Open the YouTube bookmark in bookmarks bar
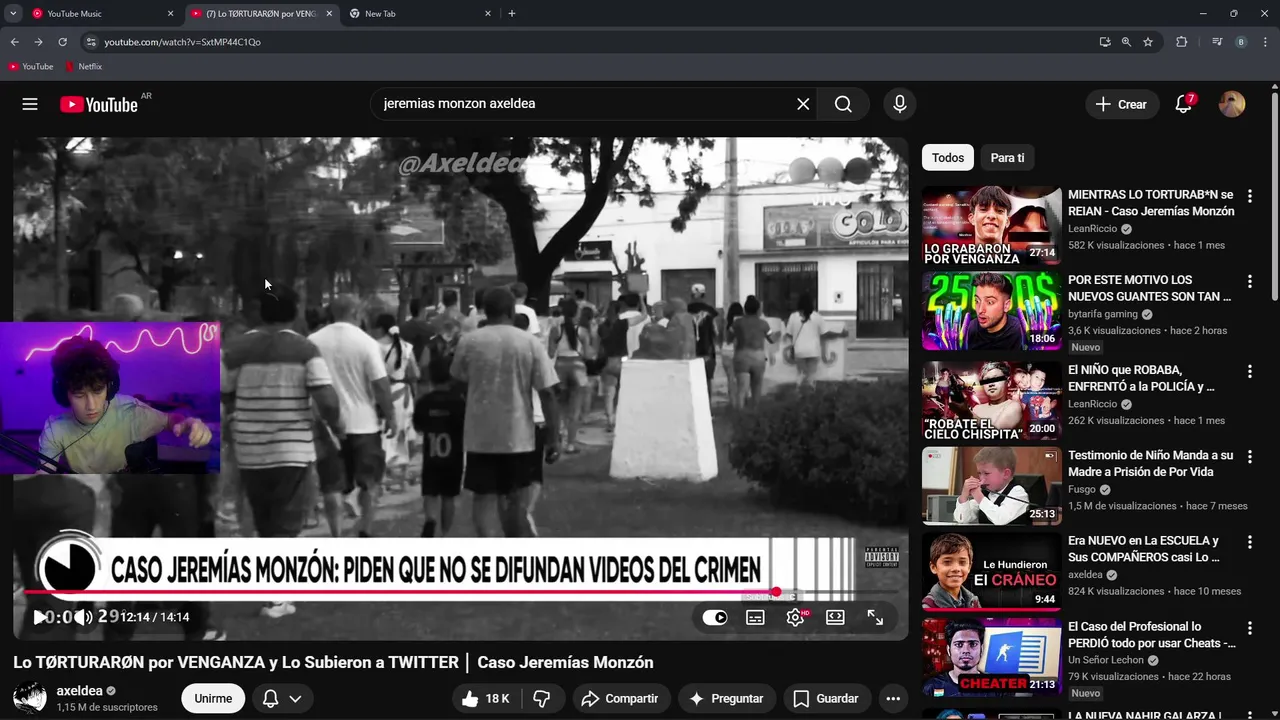Screen dimensions: 1280x720 point(31,67)
